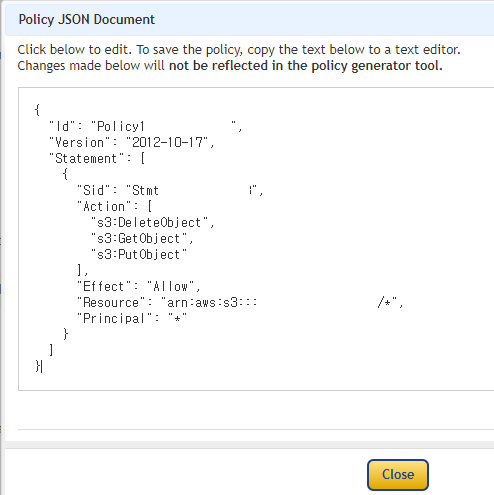Screen dimensions: 494x495
Task: Click the "s3:PutObject" entry
Action: coord(139,255)
